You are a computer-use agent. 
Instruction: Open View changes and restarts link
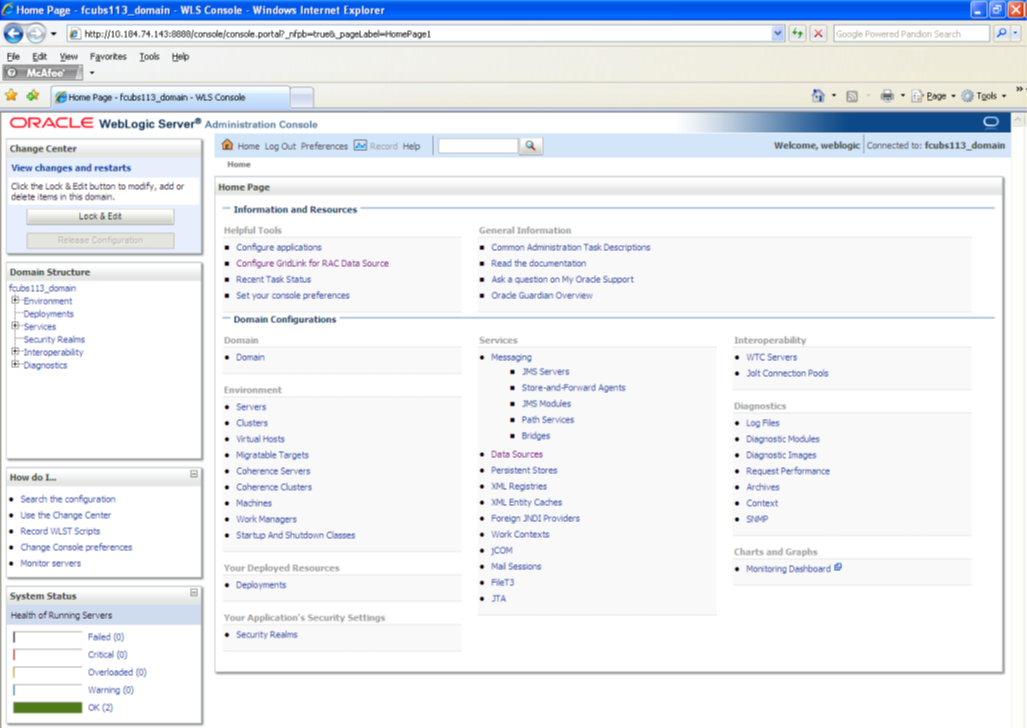coord(71,167)
